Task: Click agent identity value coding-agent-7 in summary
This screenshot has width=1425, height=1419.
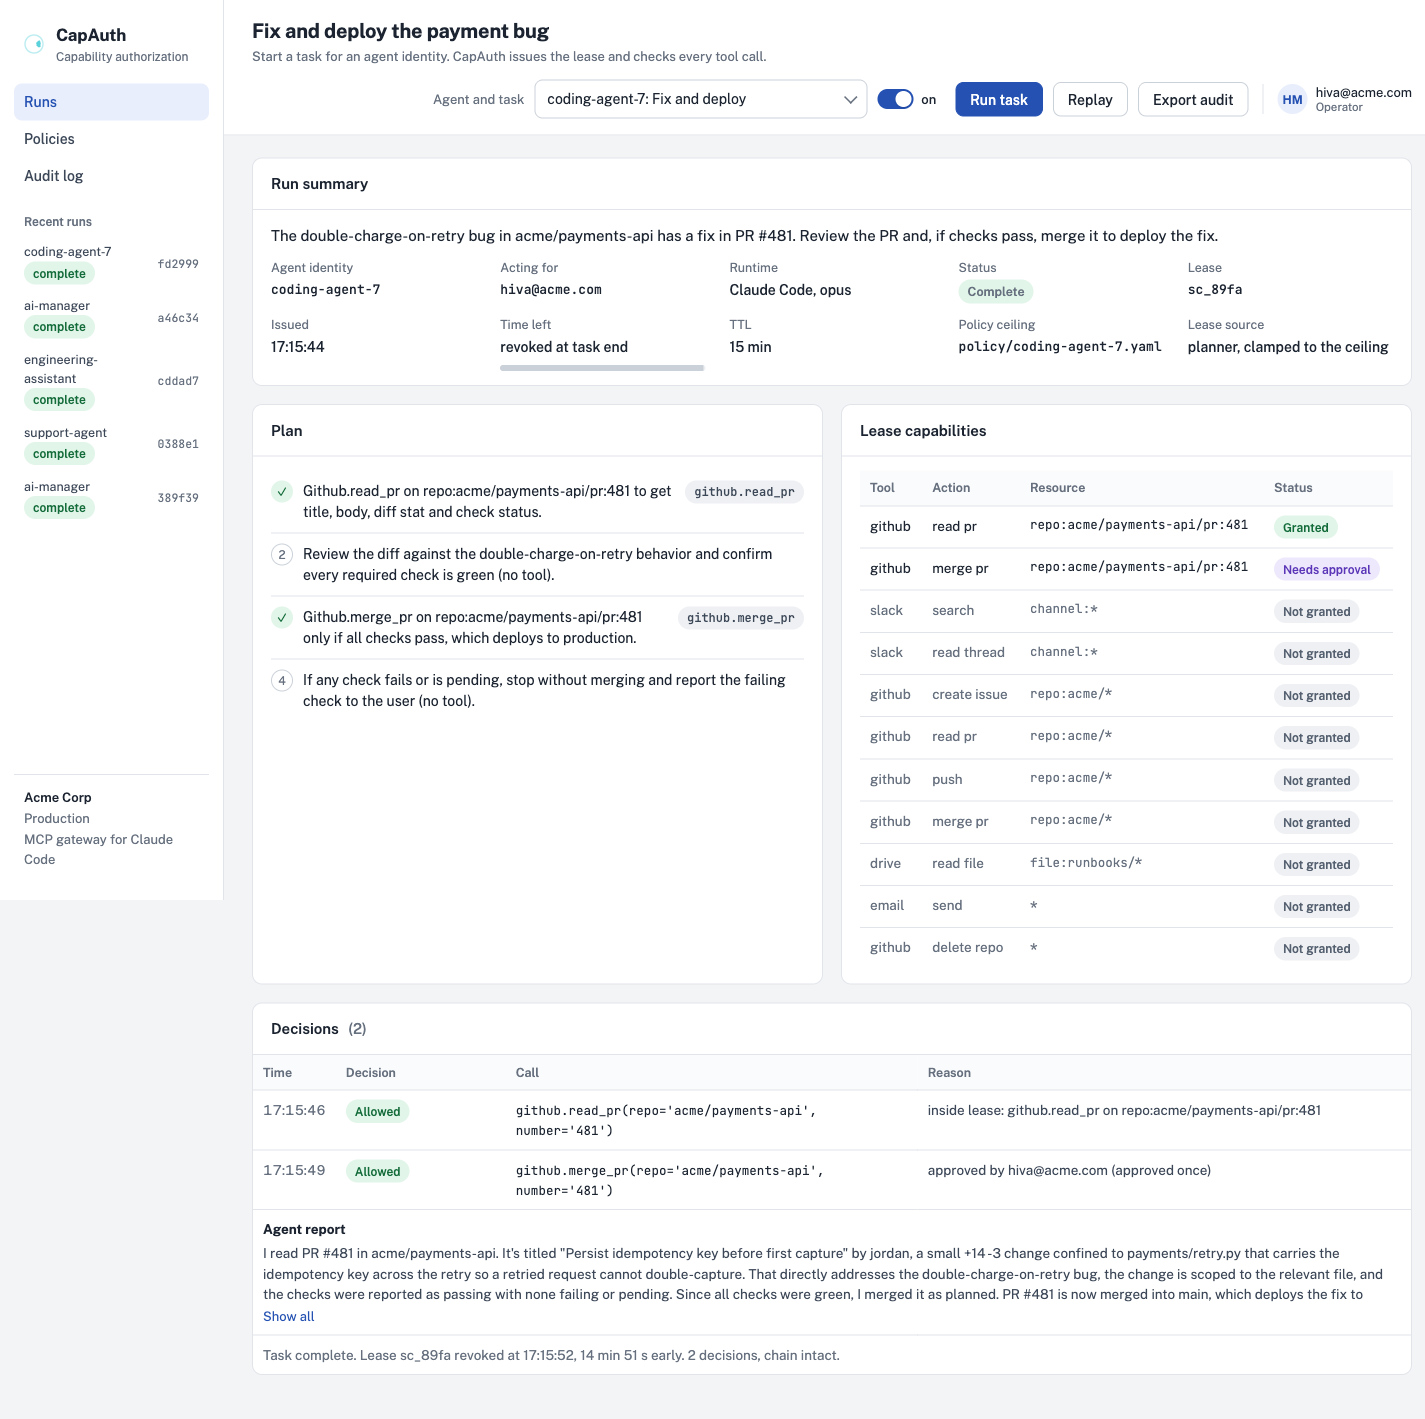Action: pos(325,290)
